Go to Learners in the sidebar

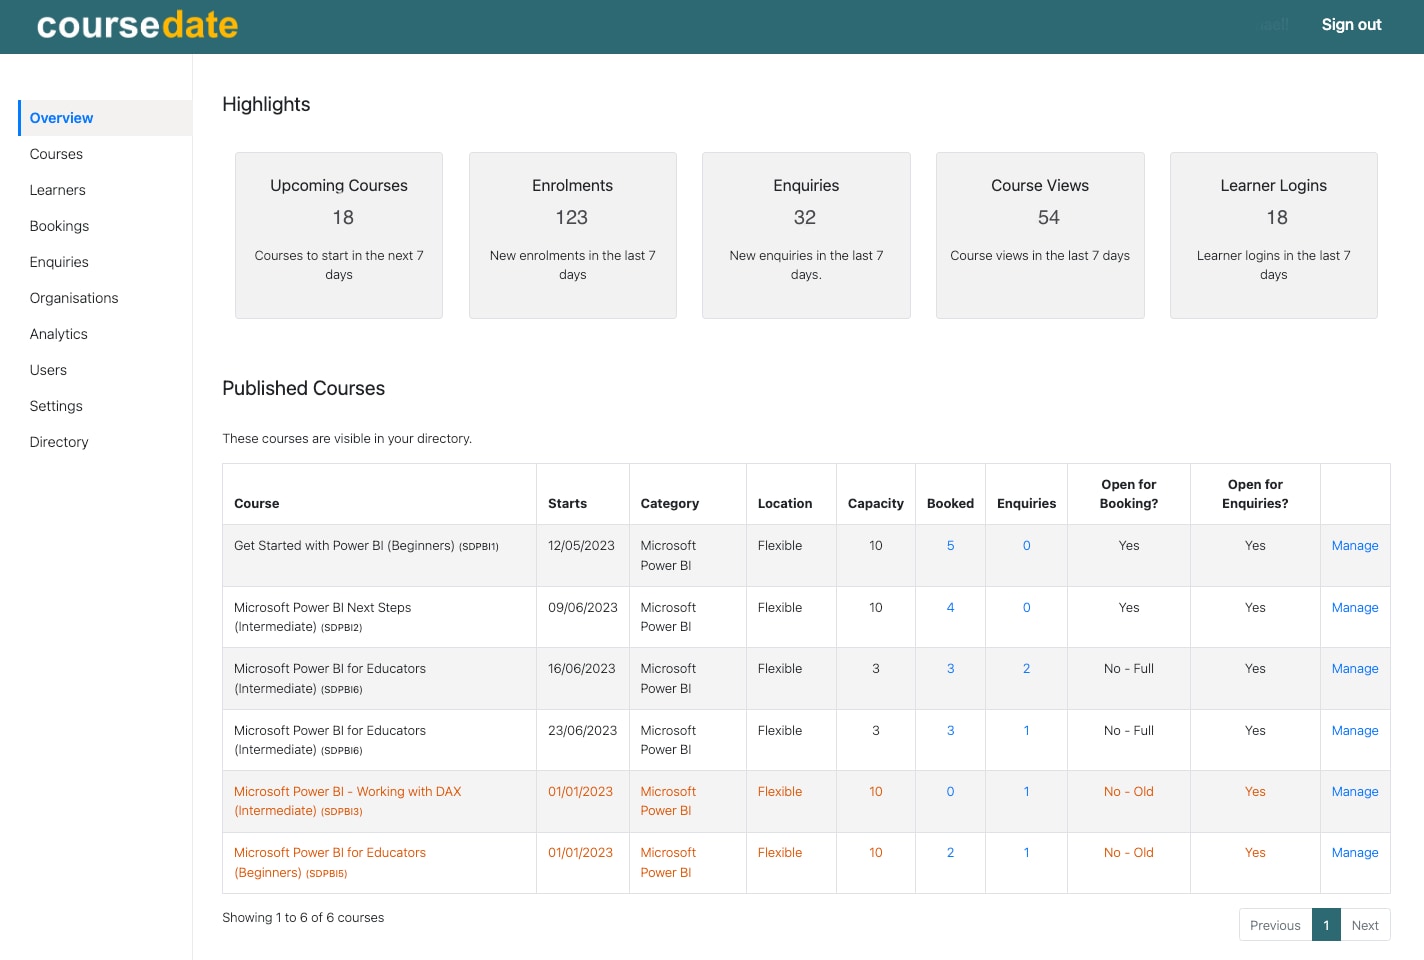coord(57,190)
